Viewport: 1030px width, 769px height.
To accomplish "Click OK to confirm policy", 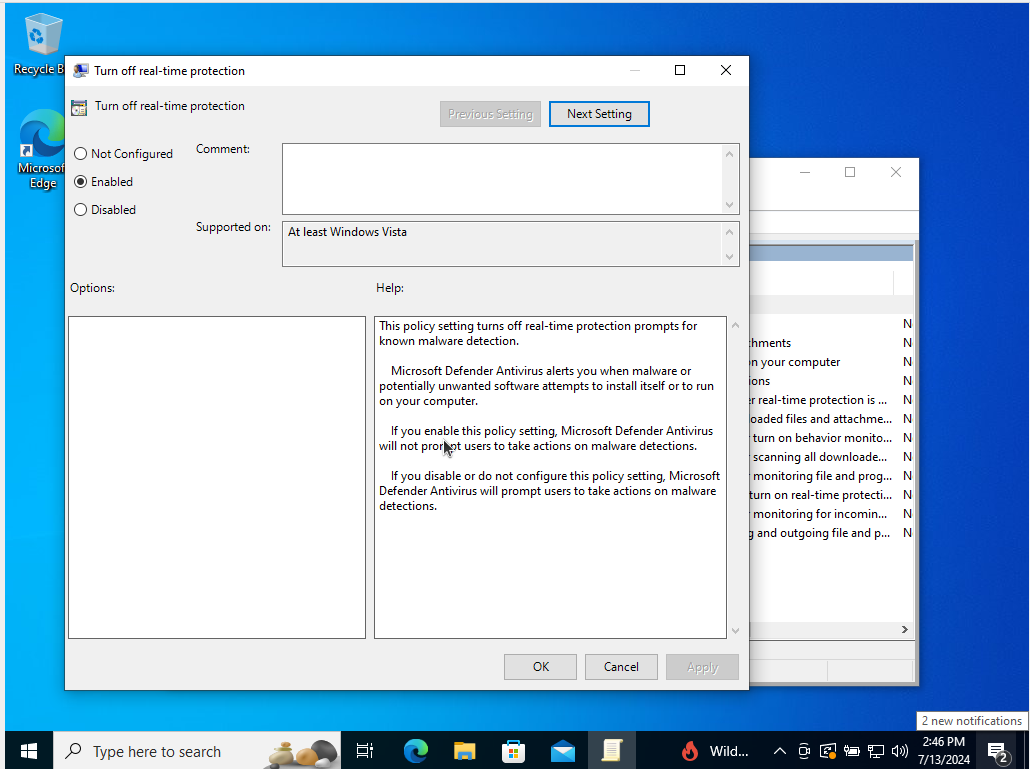I will [x=540, y=667].
